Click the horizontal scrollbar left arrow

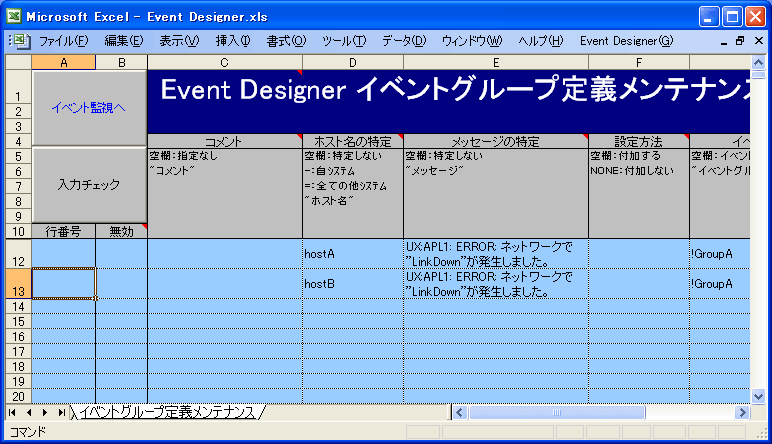(x=460, y=412)
